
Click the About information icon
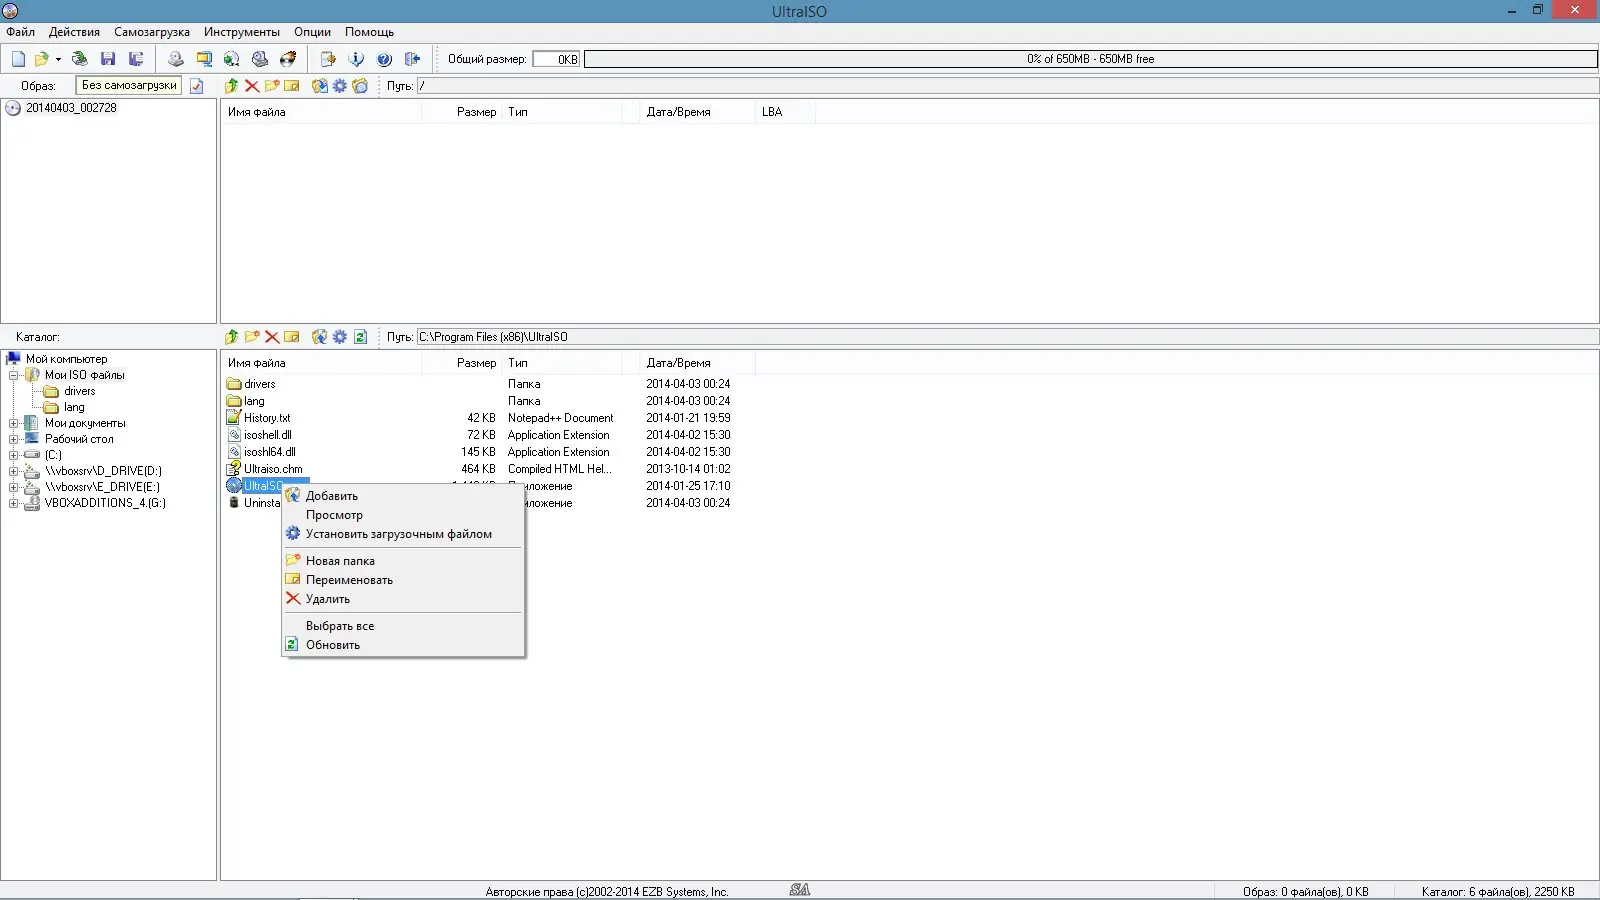[x=356, y=58]
